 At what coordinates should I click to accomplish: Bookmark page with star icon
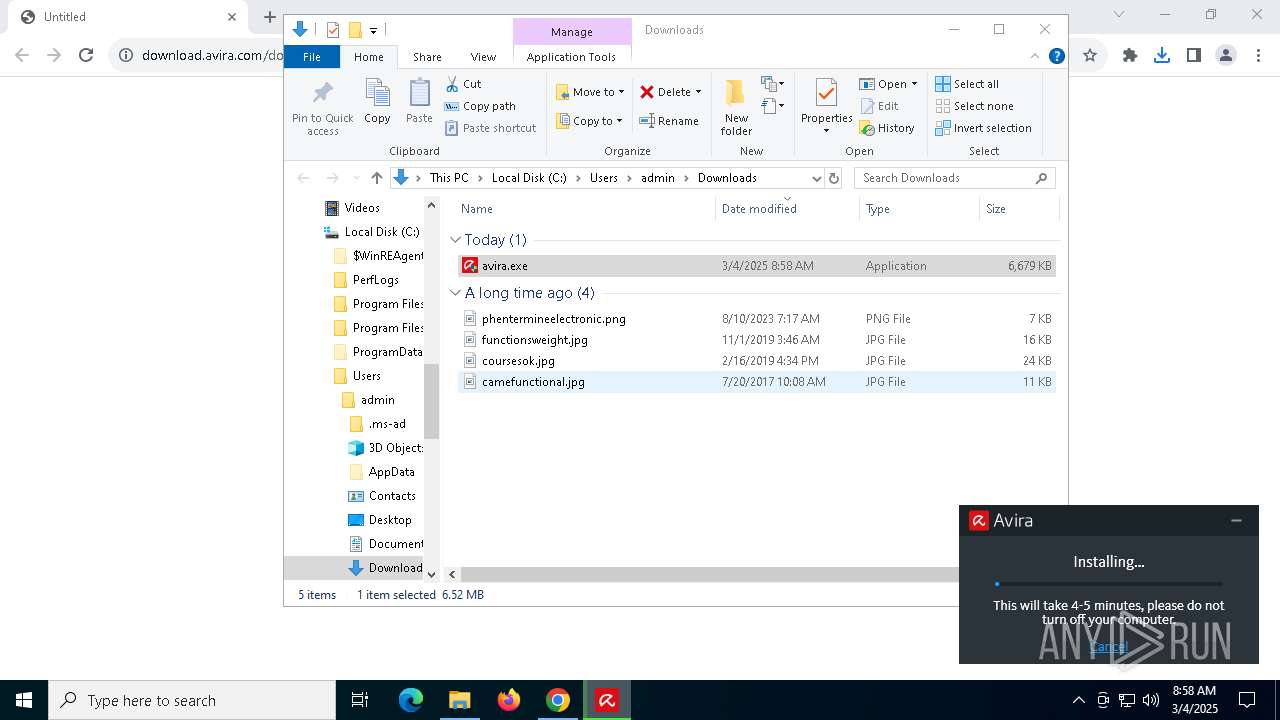(1090, 55)
